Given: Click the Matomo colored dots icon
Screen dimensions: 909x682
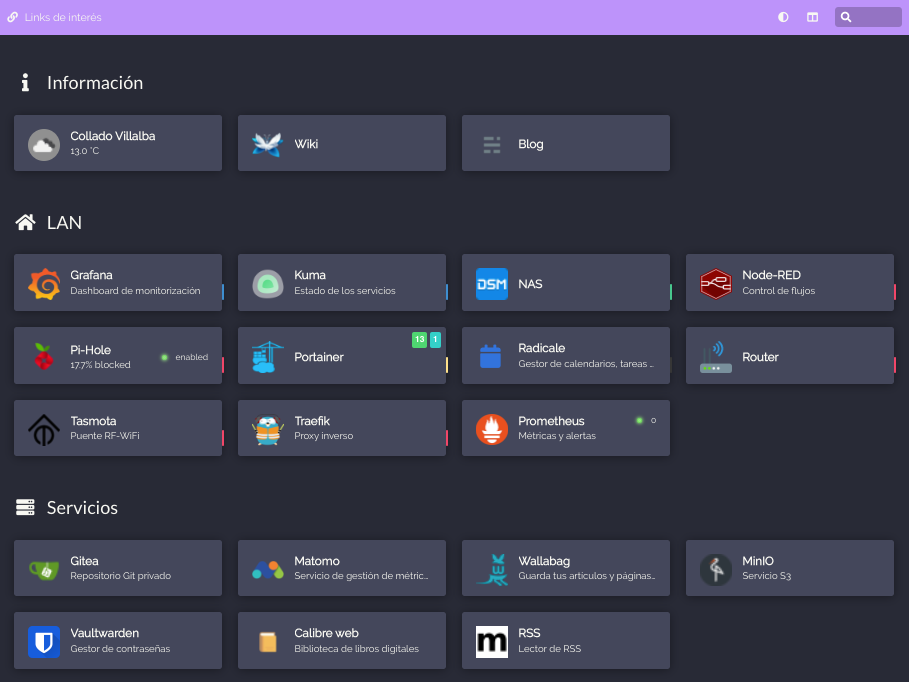Looking at the screenshot, I should pyautogui.click(x=268, y=568).
